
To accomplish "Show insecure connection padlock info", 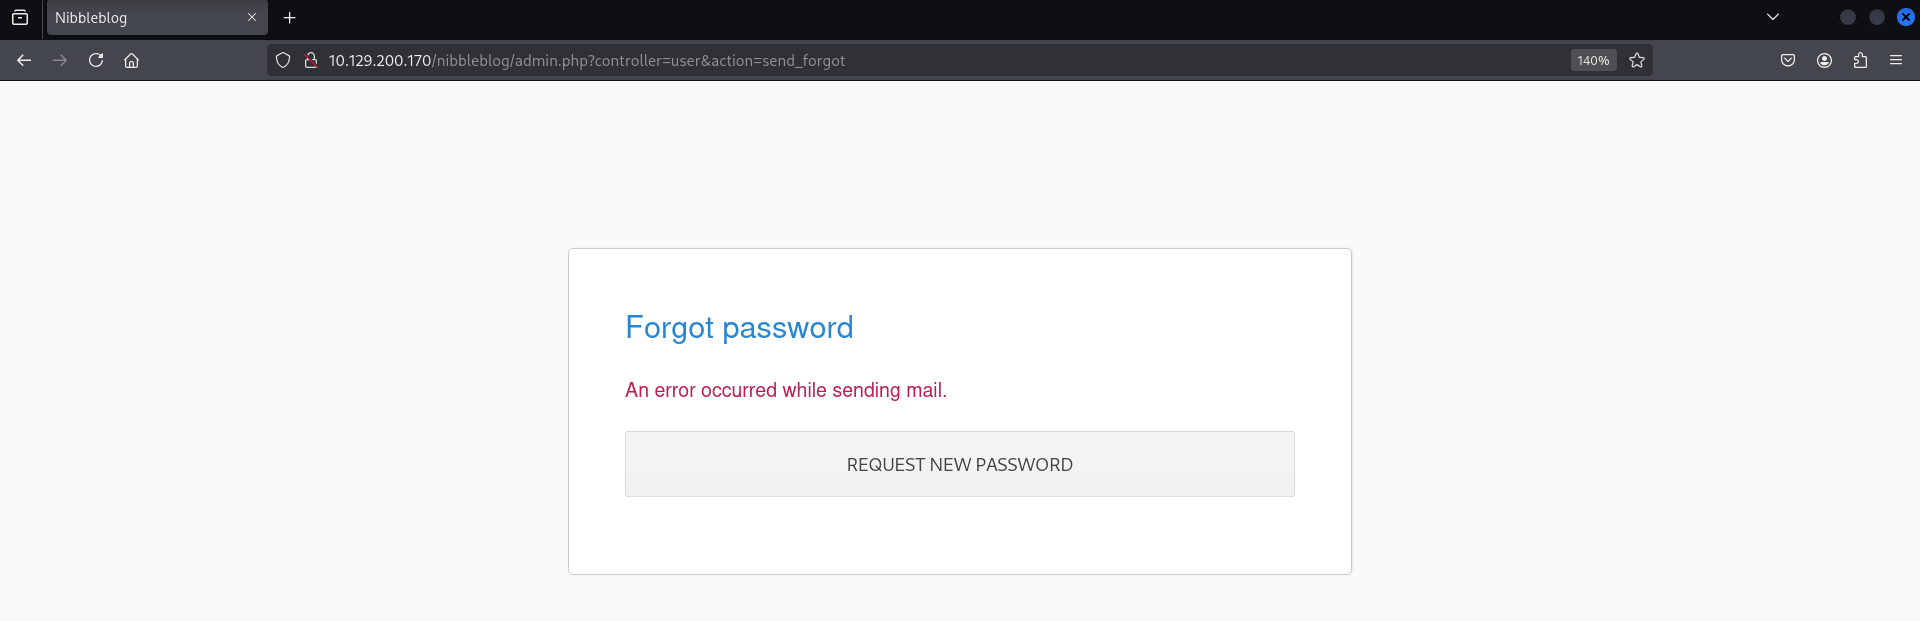I will [x=311, y=60].
